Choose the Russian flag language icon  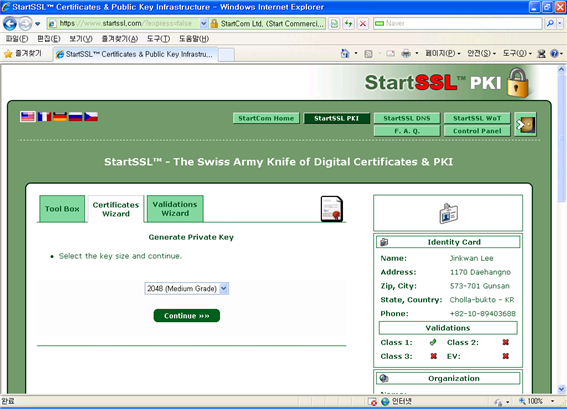click(76, 117)
